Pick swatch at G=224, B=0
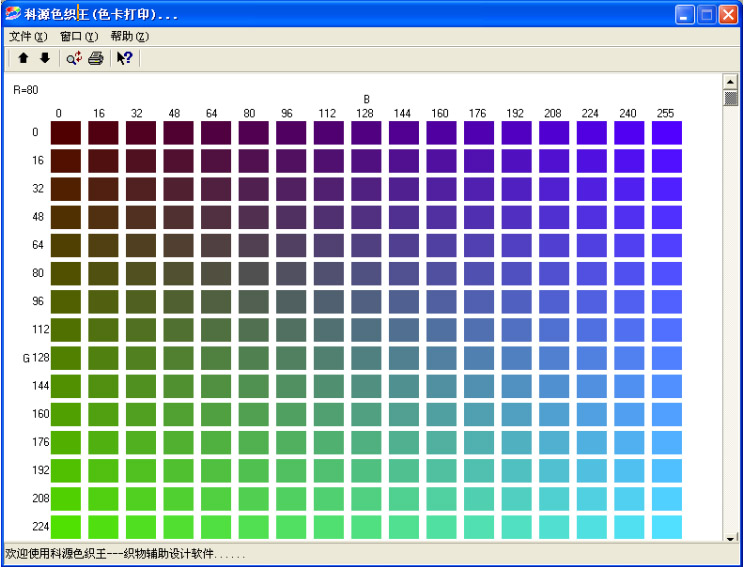The width and height of the screenshot is (744, 567). (66, 527)
